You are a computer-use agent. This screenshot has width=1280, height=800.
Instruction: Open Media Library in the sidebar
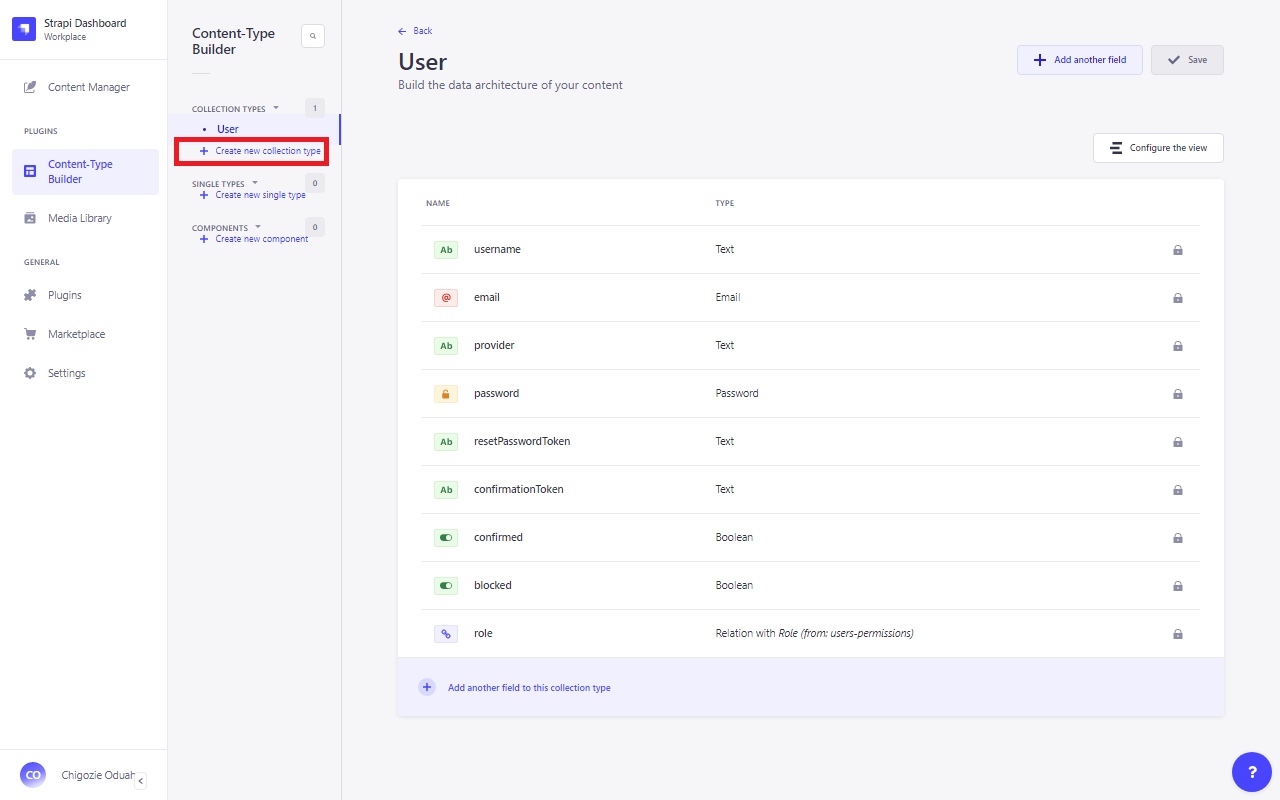(80, 218)
